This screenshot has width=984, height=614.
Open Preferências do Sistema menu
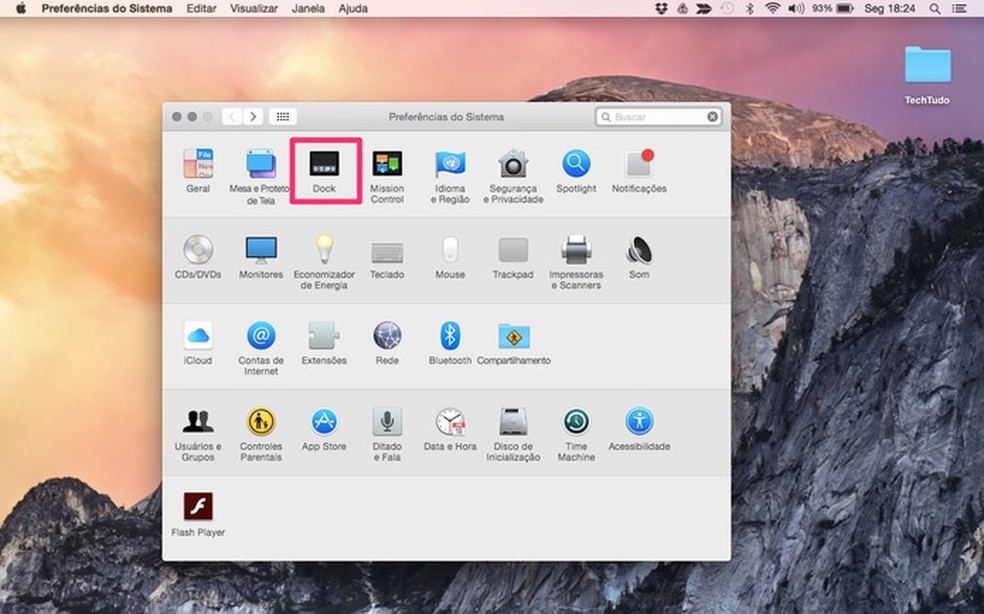[107, 9]
